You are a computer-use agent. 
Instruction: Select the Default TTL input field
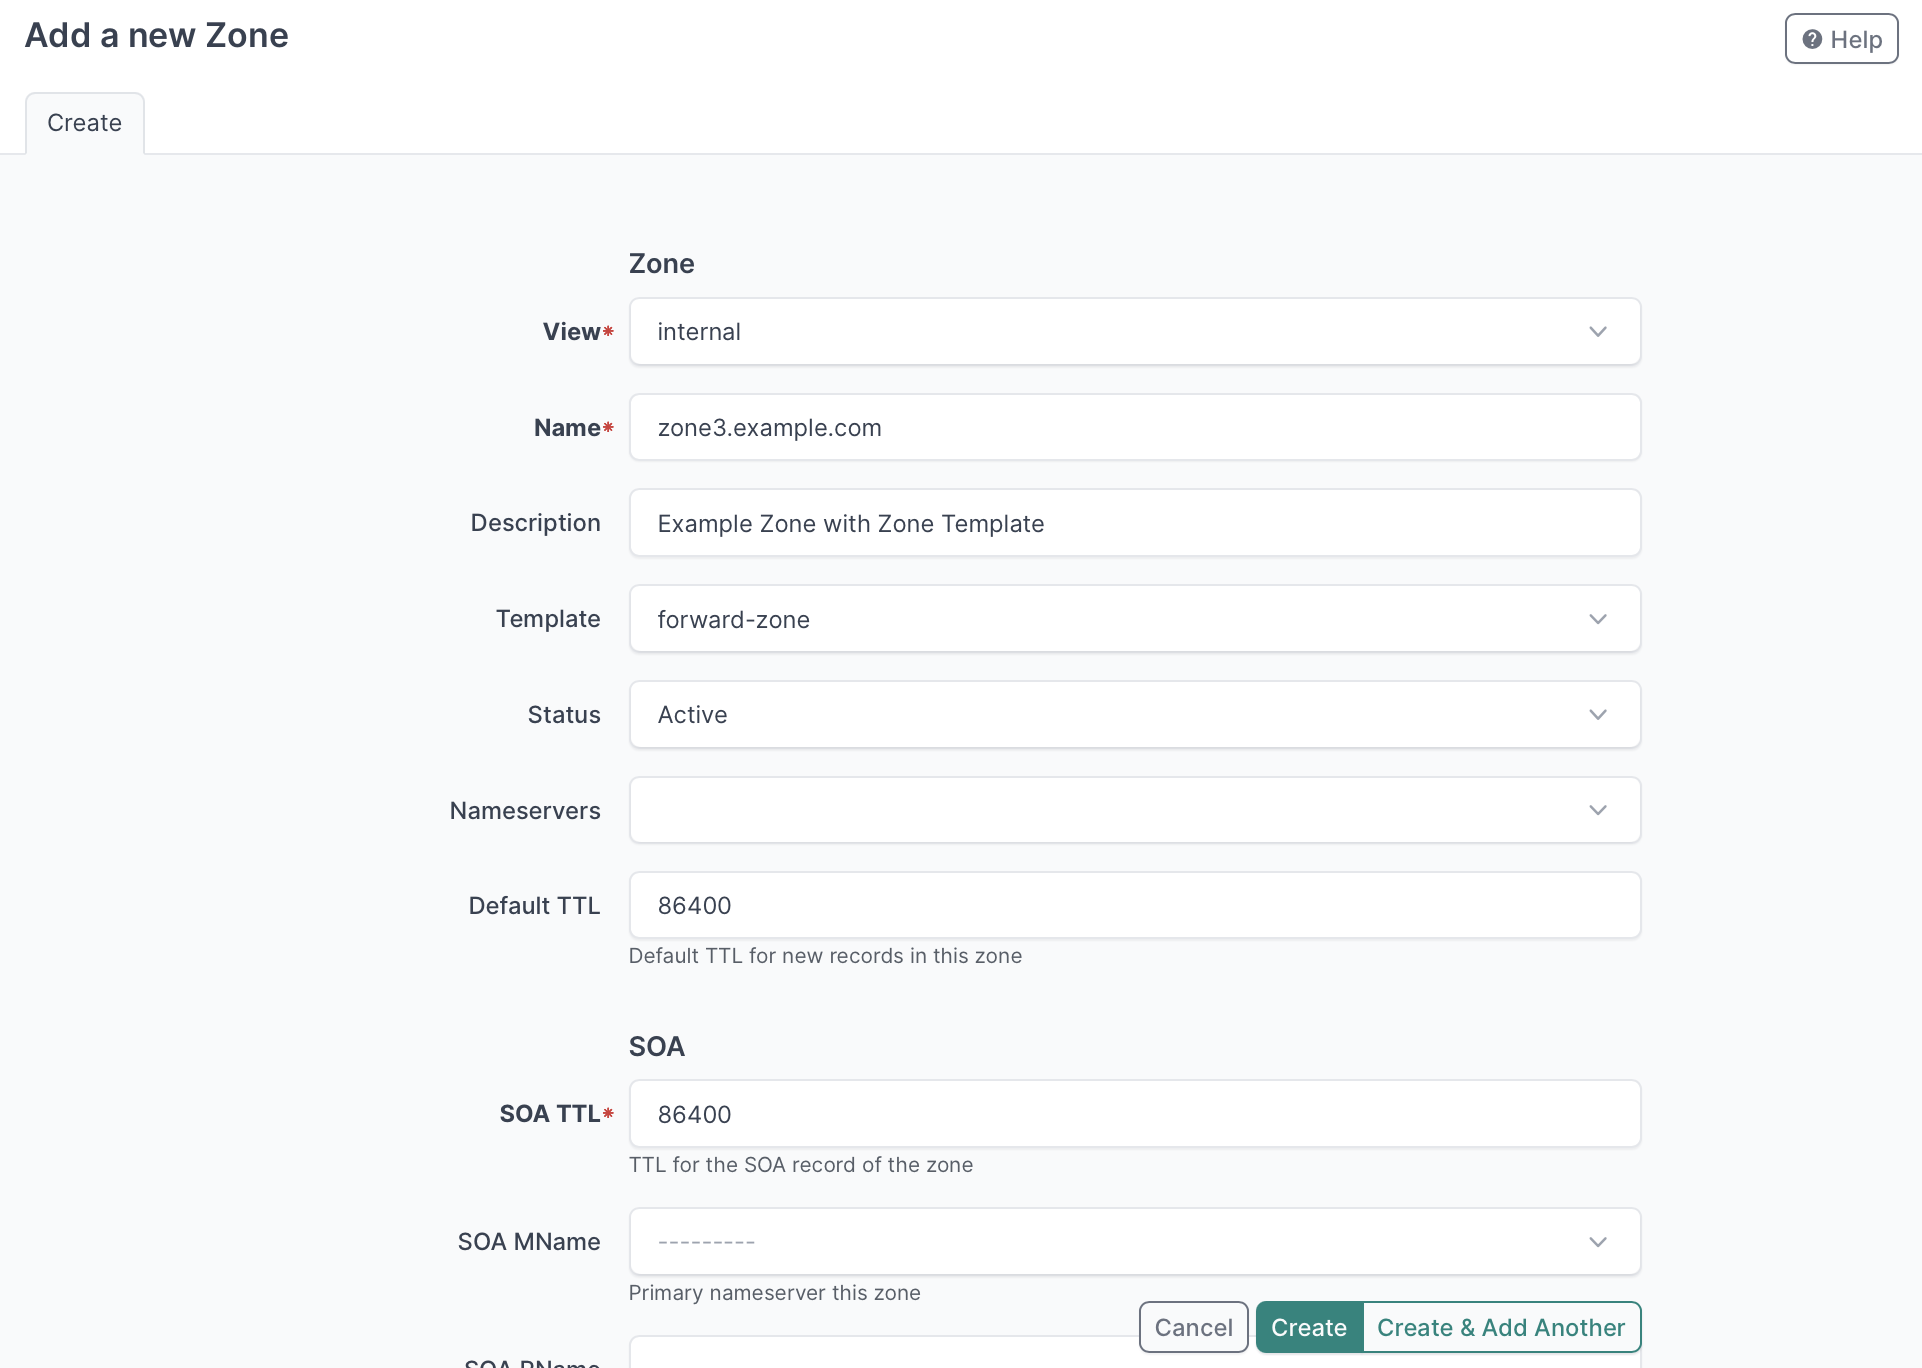click(1133, 905)
